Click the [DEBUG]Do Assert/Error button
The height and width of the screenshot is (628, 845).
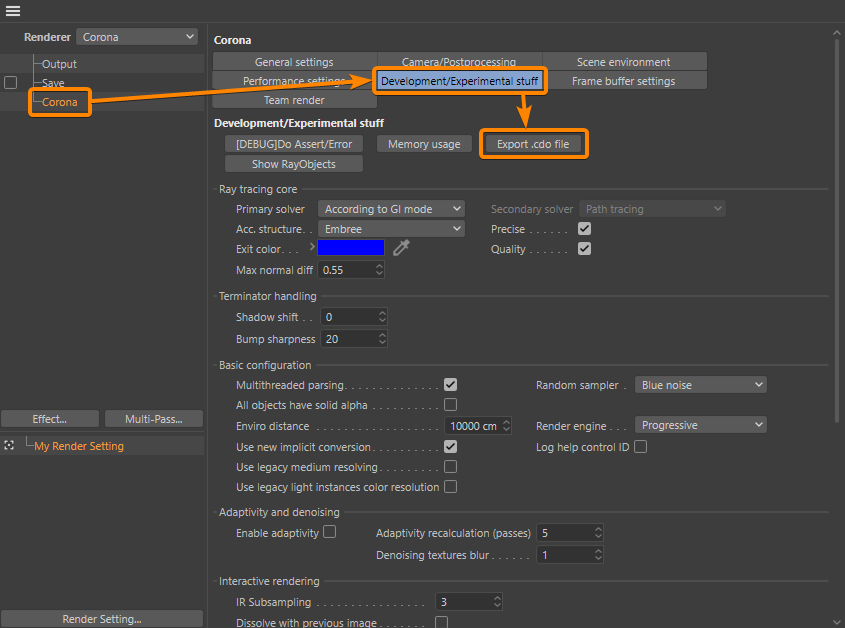[x=294, y=144]
